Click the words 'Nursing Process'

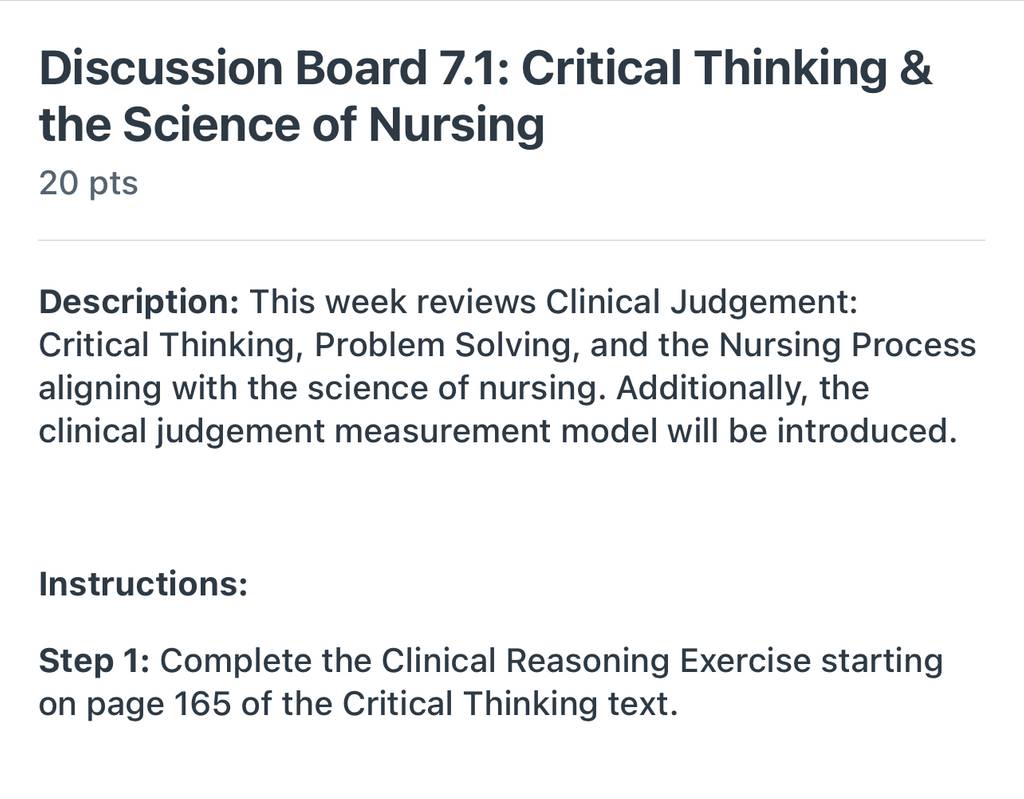click(x=847, y=345)
